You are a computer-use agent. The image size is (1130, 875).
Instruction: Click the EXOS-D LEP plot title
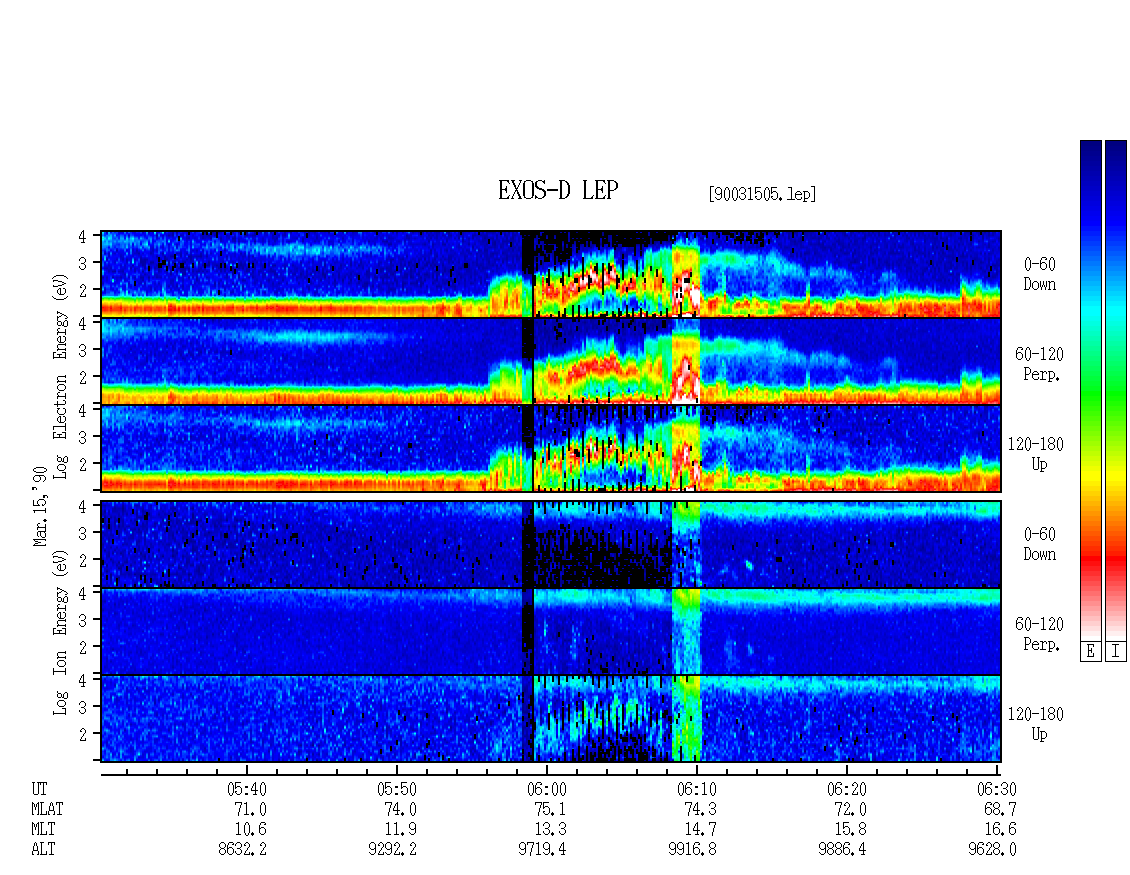(558, 190)
